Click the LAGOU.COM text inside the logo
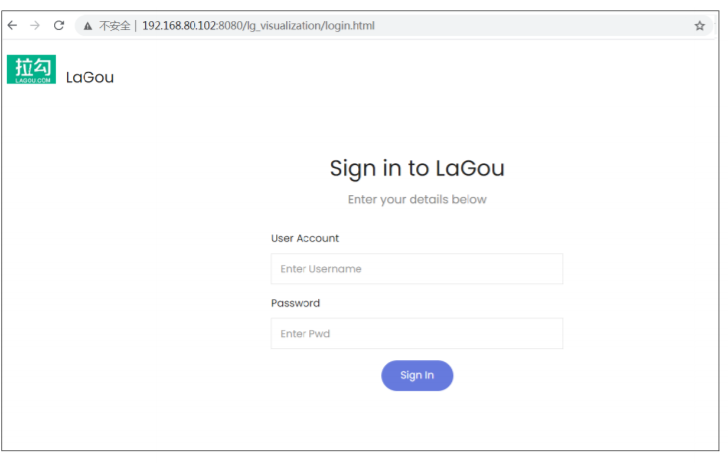This screenshot has width=728, height=463. (32, 80)
